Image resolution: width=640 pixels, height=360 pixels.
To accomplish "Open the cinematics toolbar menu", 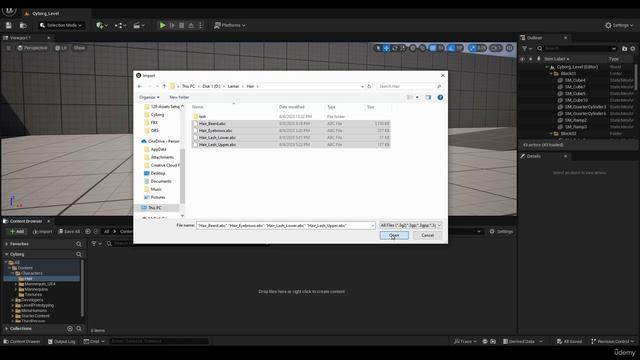I will click(x=139, y=25).
